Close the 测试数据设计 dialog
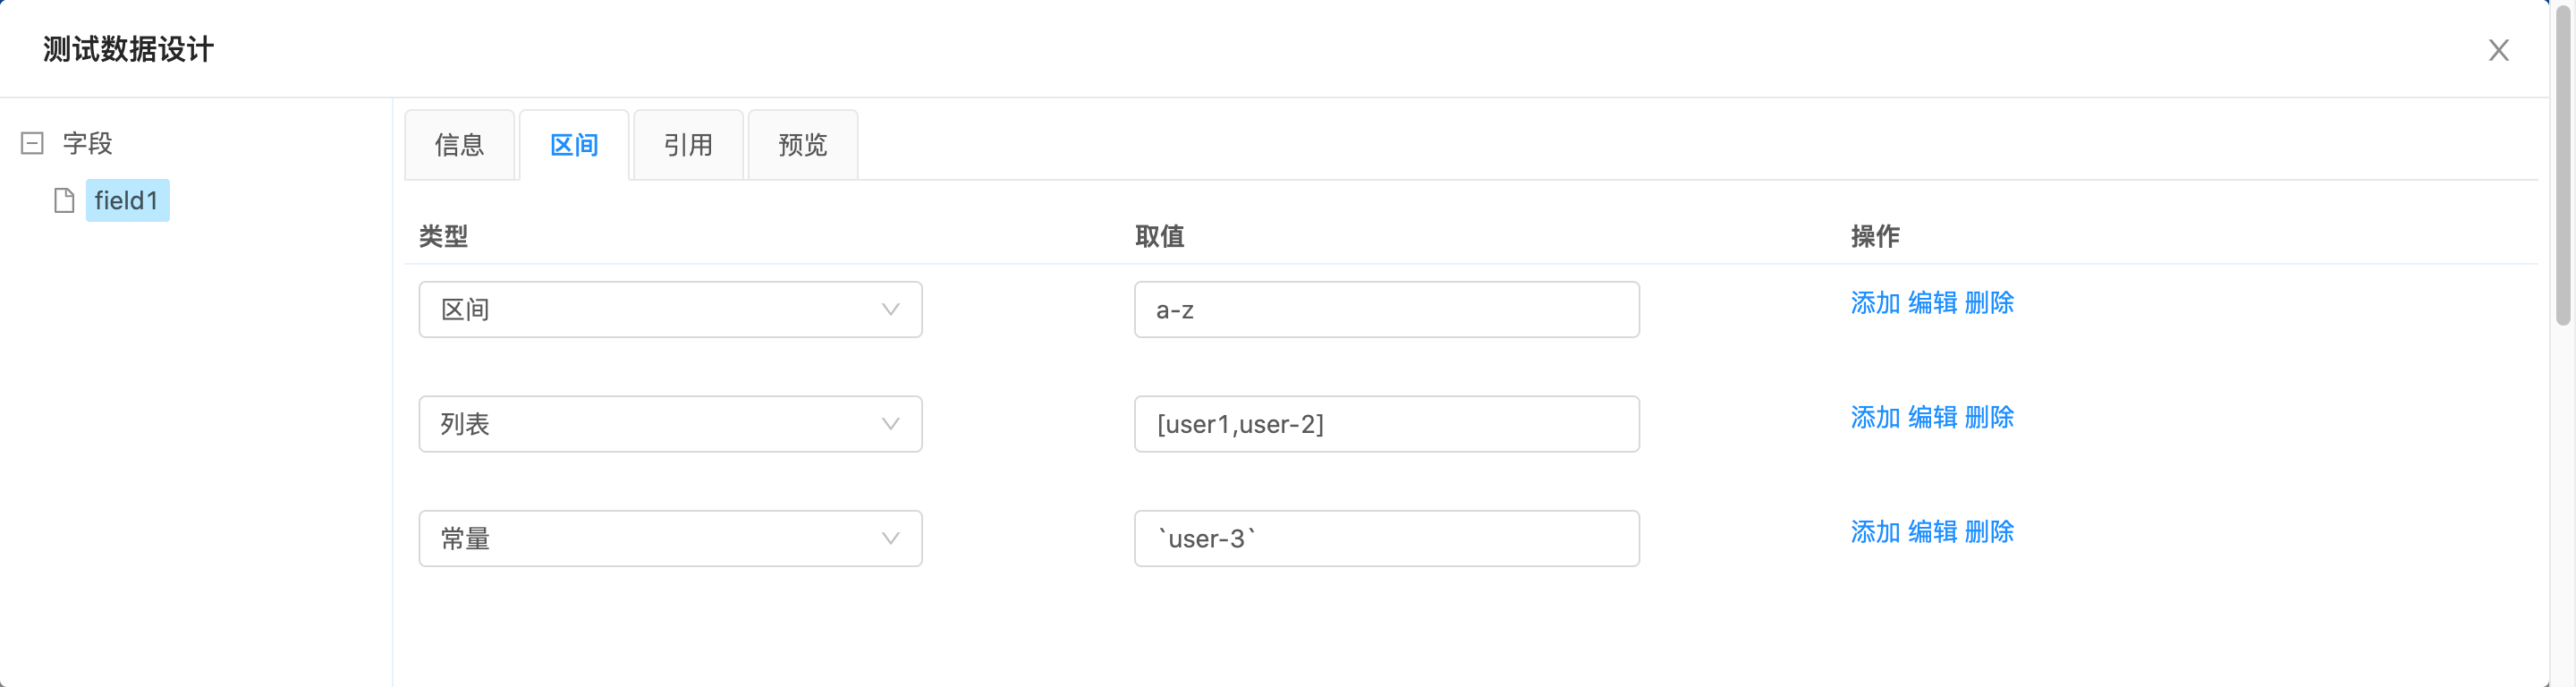This screenshot has width=2576, height=687. (2498, 50)
